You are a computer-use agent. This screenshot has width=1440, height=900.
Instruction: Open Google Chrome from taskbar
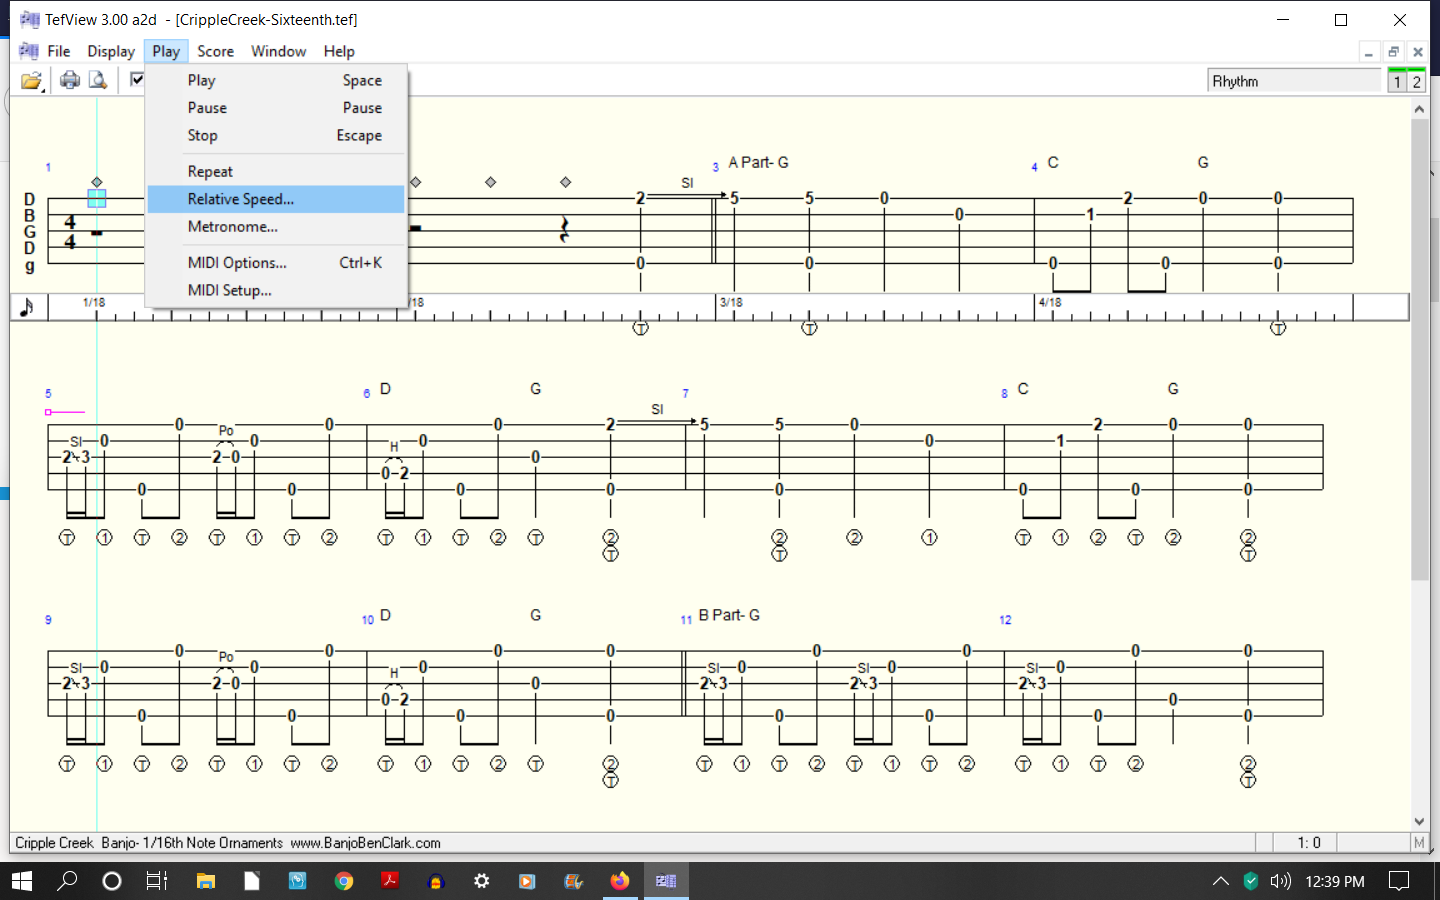pyautogui.click(x=344, y=881)
